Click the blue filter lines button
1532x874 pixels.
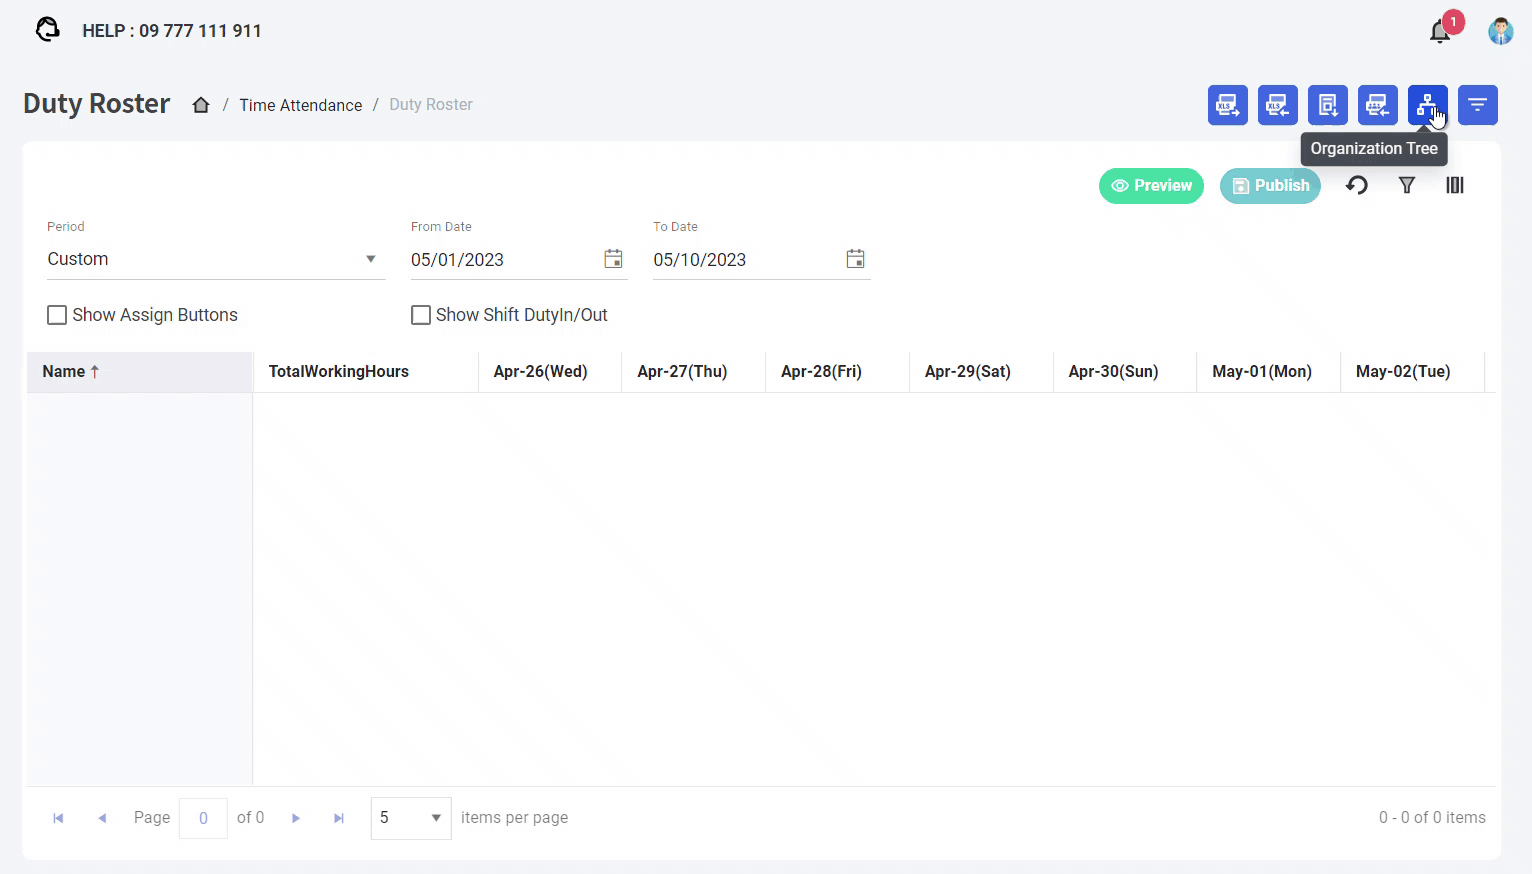pyautogui.click(x=1477, y=105)
